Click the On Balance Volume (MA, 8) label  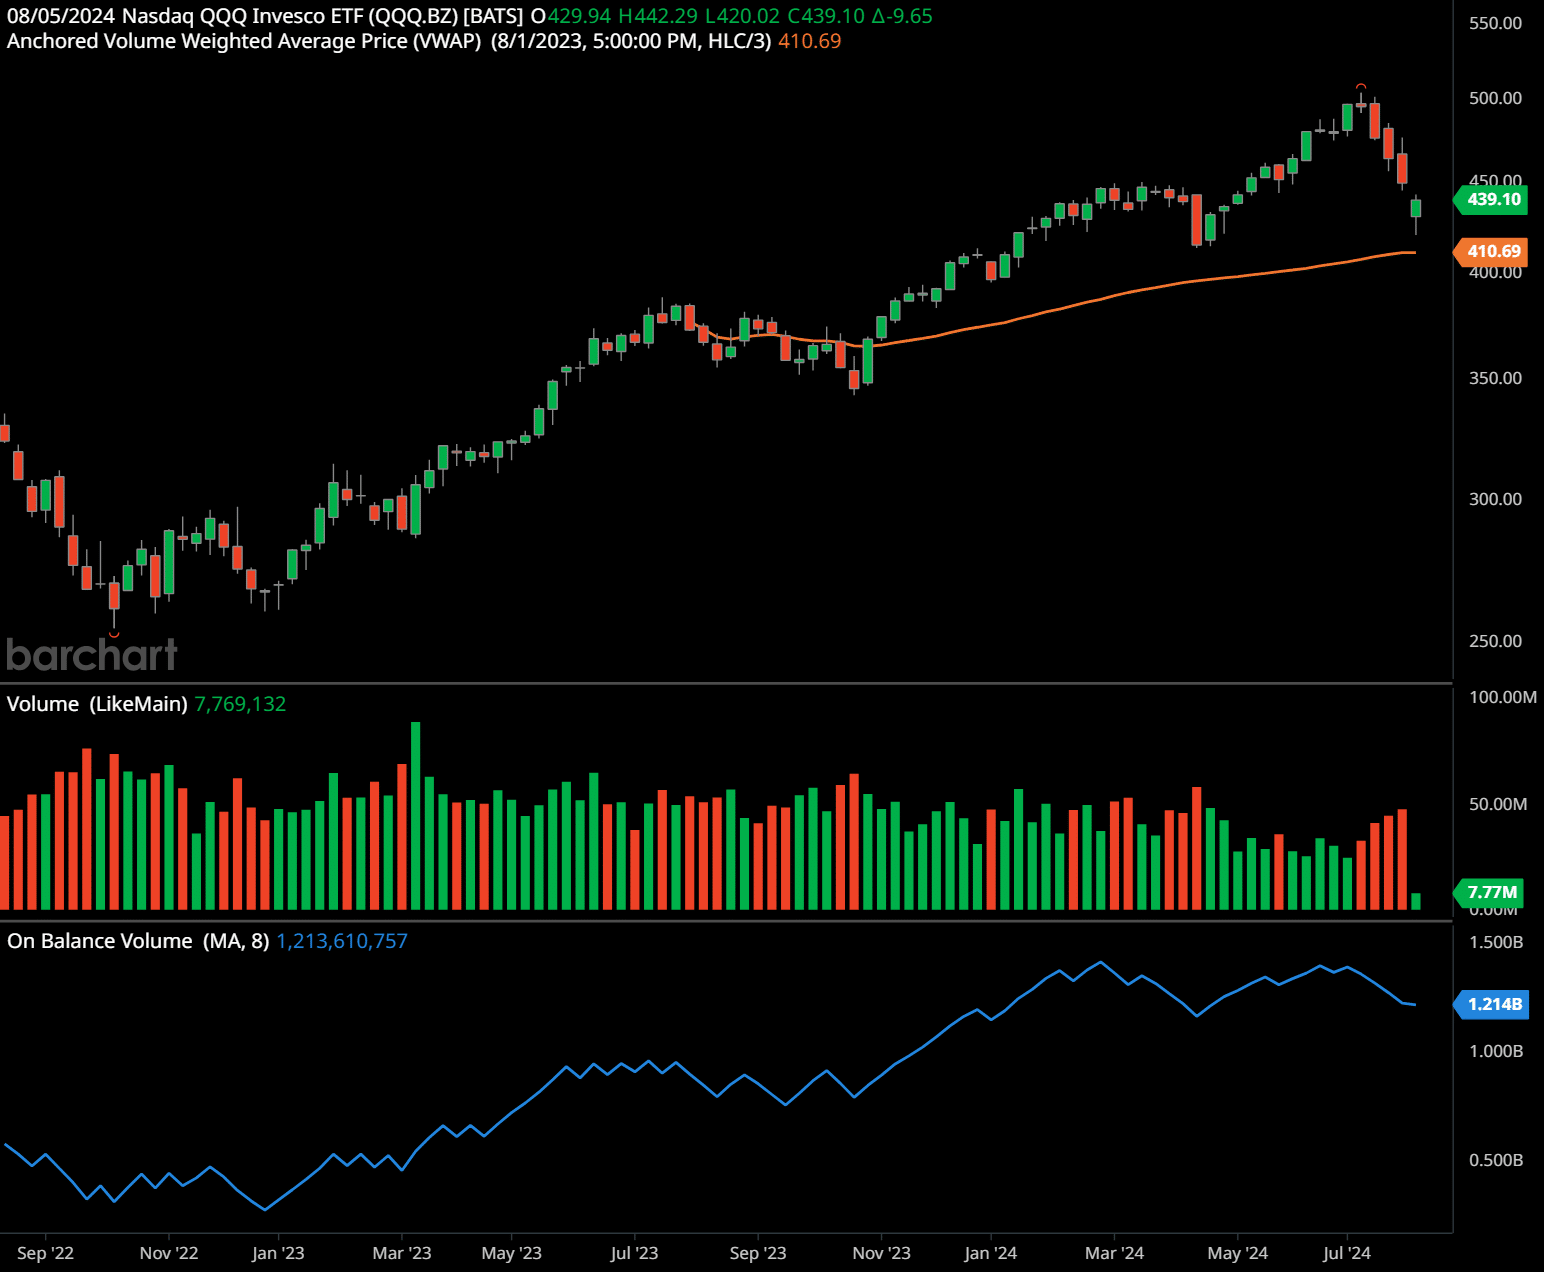pyautogui.click(x=138, y=941)
